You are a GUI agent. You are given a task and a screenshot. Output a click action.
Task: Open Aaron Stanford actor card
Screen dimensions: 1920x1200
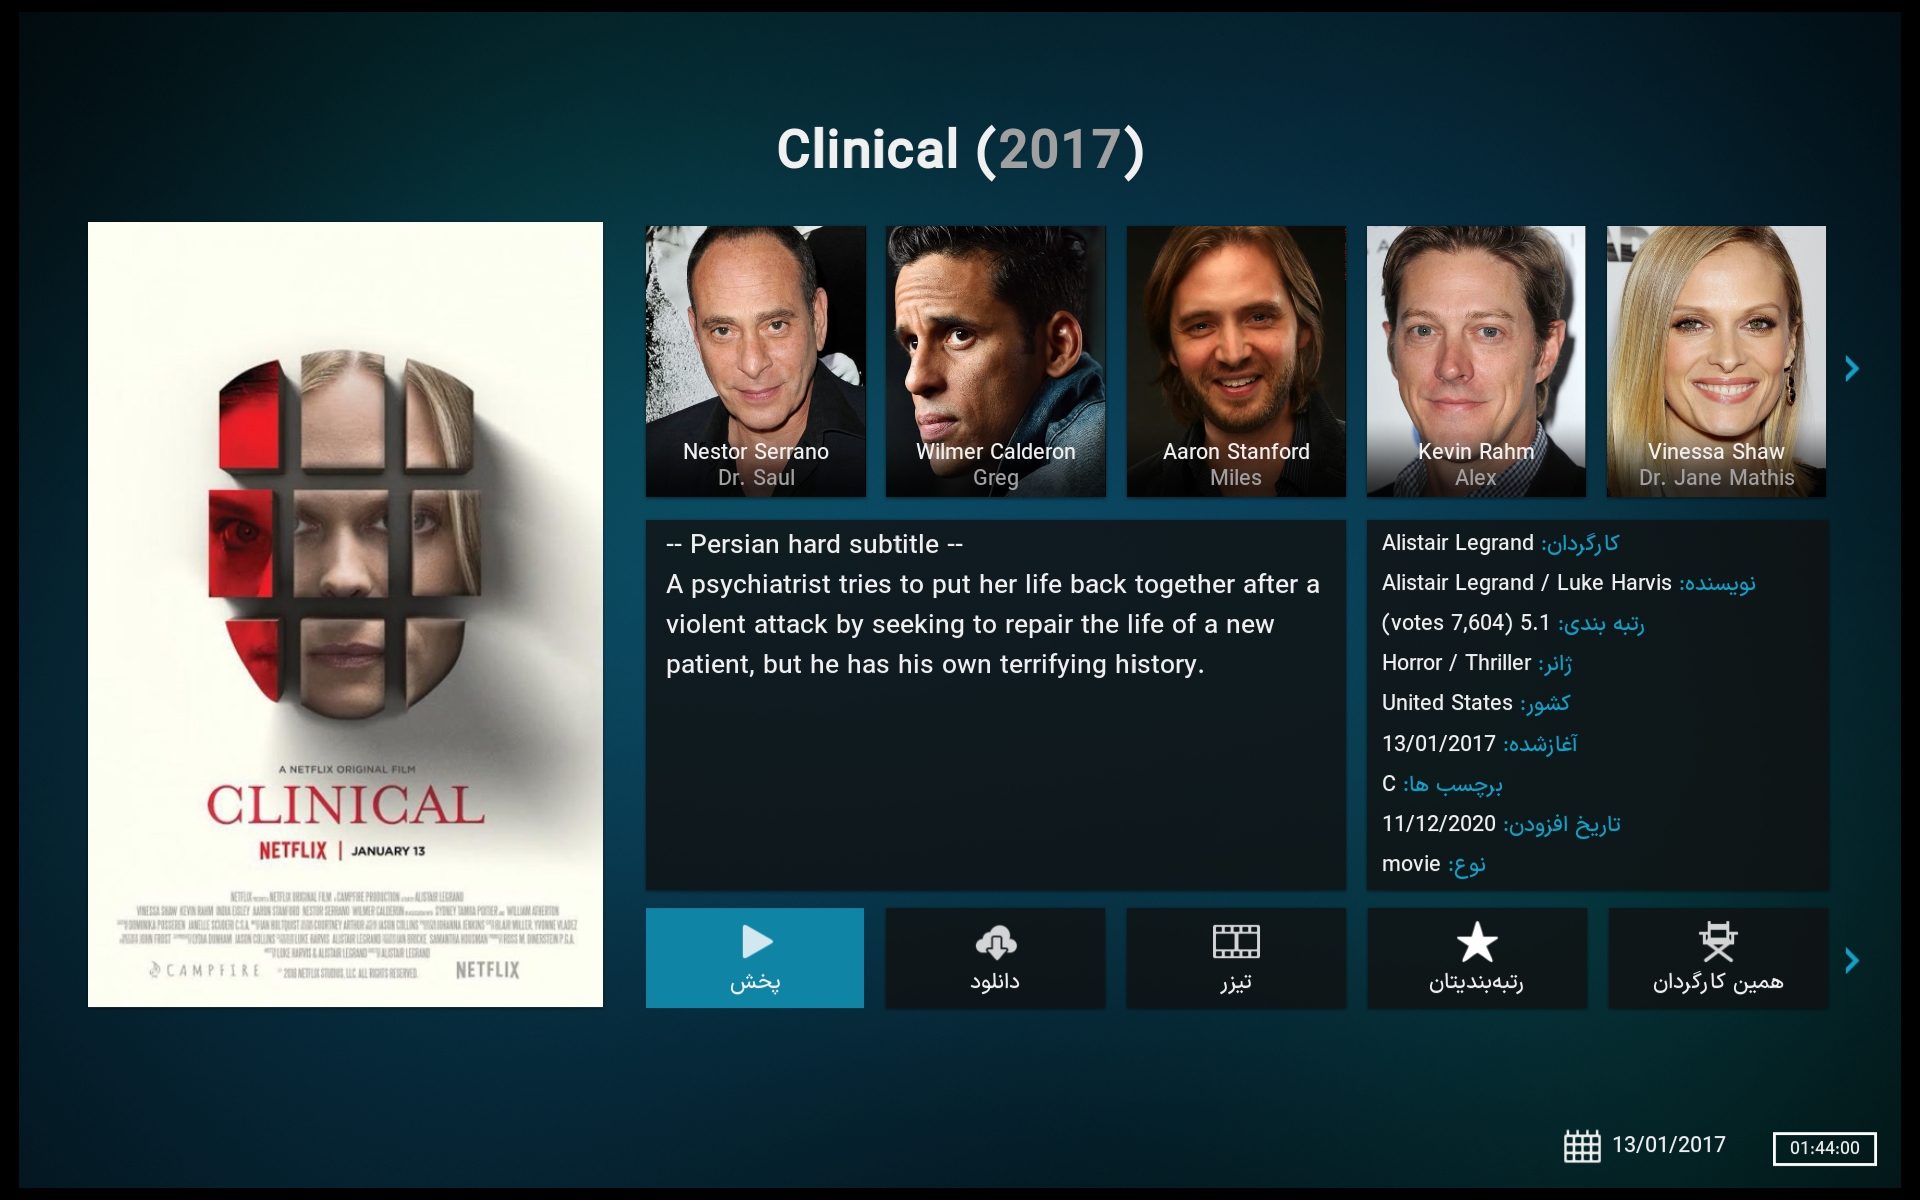(x=1236, y=361)
